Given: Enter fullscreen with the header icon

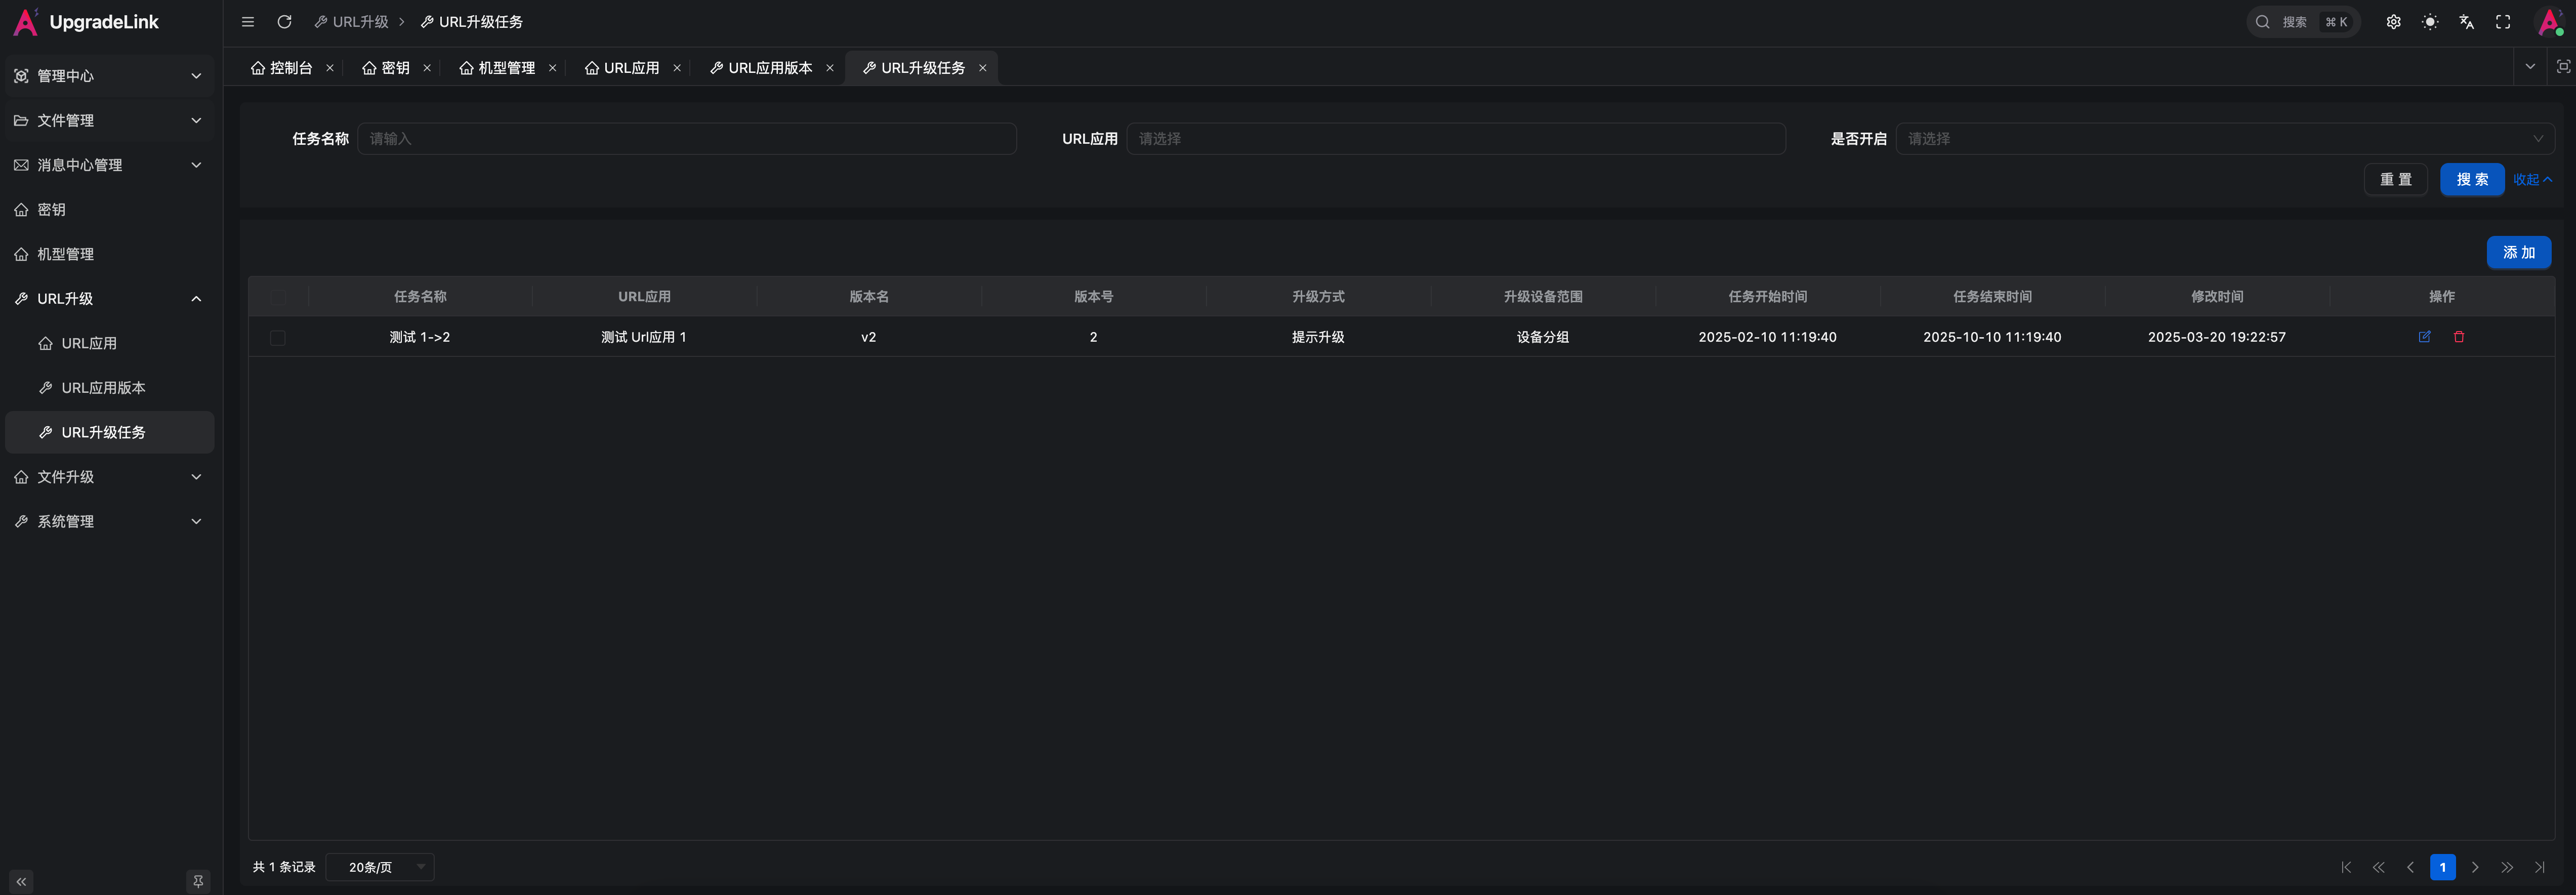Looking at the screenshot, I should [2503, 22].
